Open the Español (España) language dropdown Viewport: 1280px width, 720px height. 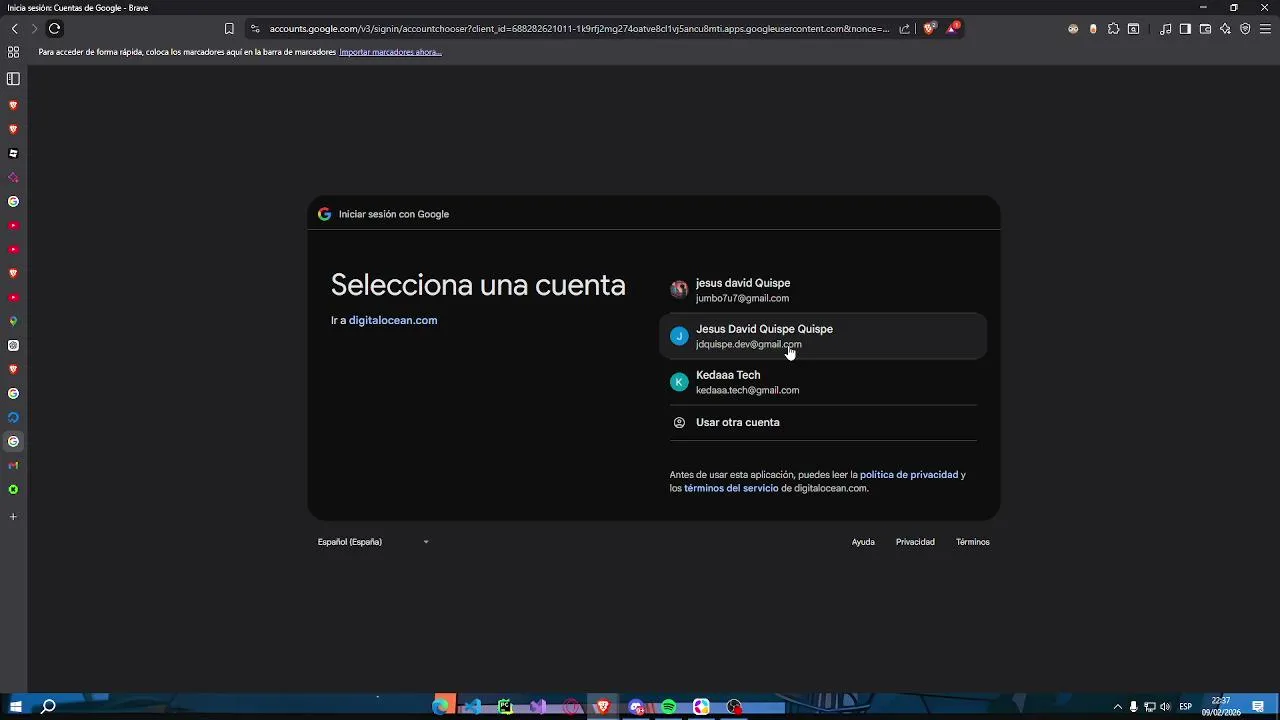pyautogui.click(x=373, y=542)
